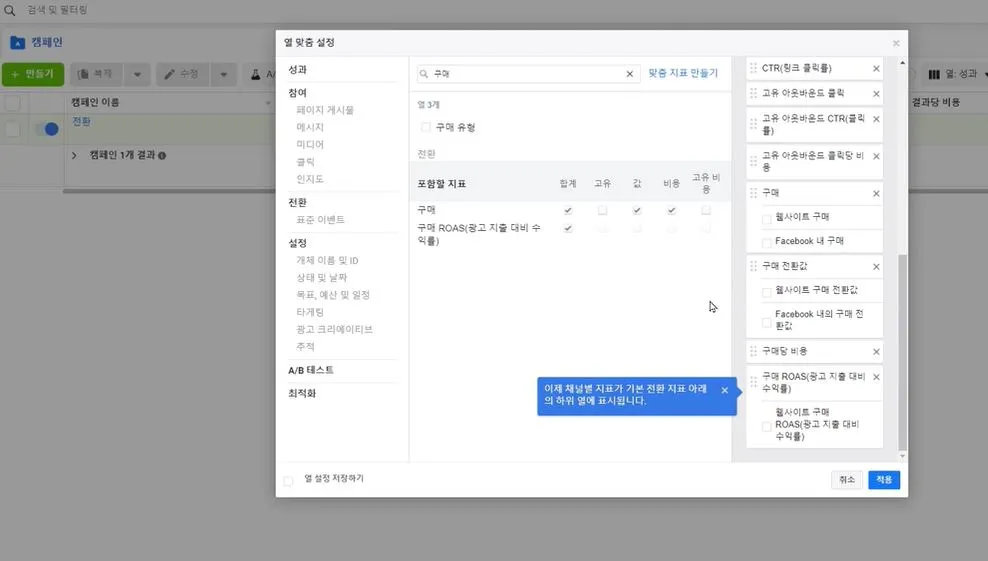Click the green 만들기 button
The image size is (988, 561).
click(33, 74)
